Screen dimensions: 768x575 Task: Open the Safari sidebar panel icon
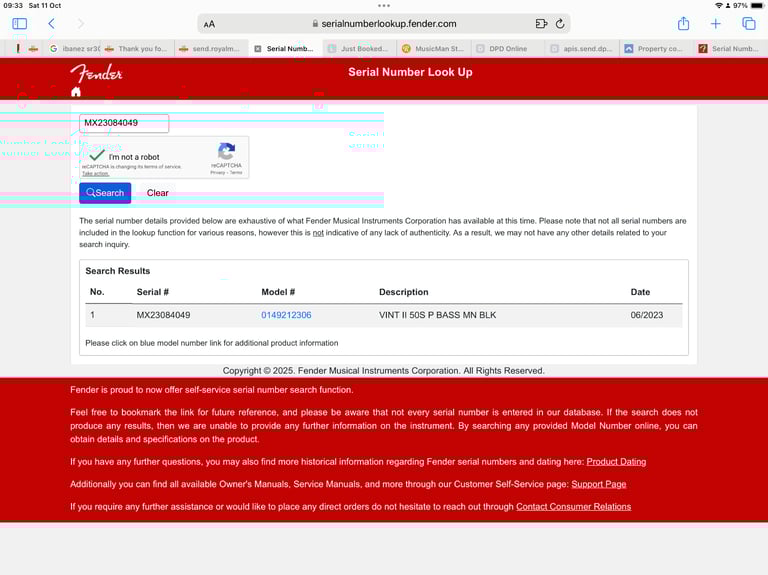pyautogui.click(x=20, y=24)
